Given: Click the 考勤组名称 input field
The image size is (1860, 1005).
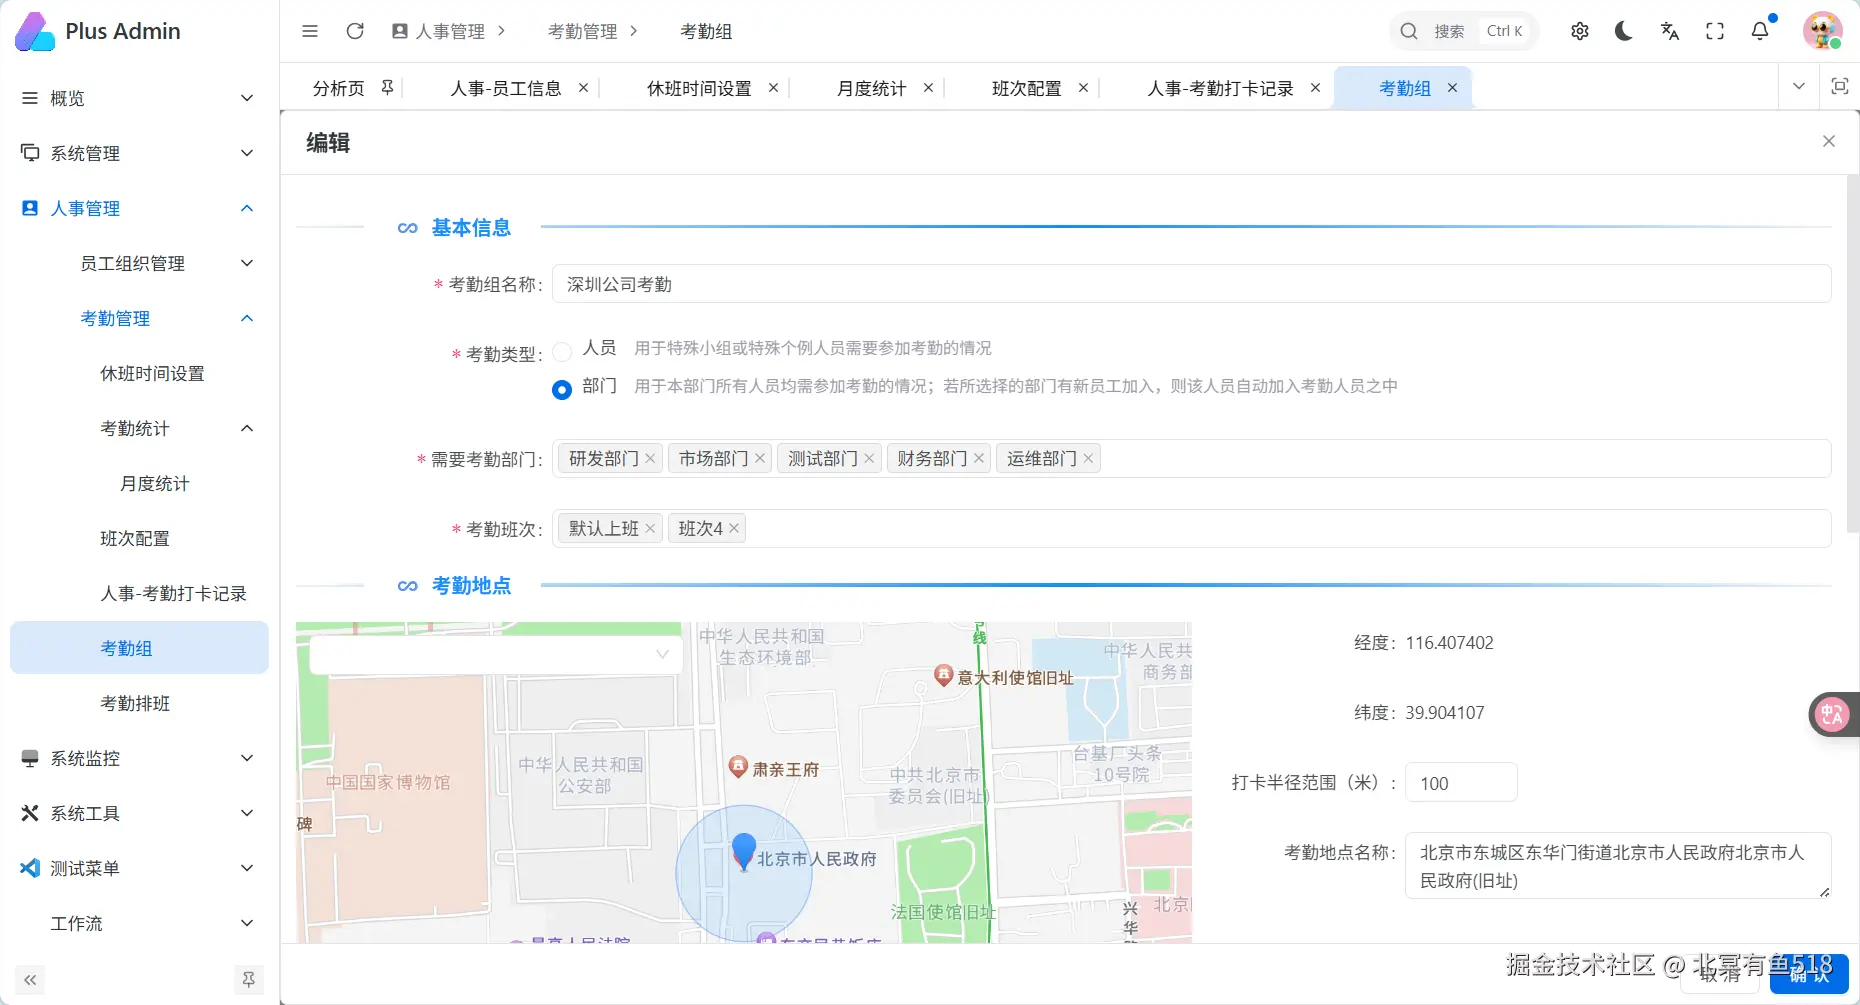Looking at the screenshot, I should pos(1191,284).
